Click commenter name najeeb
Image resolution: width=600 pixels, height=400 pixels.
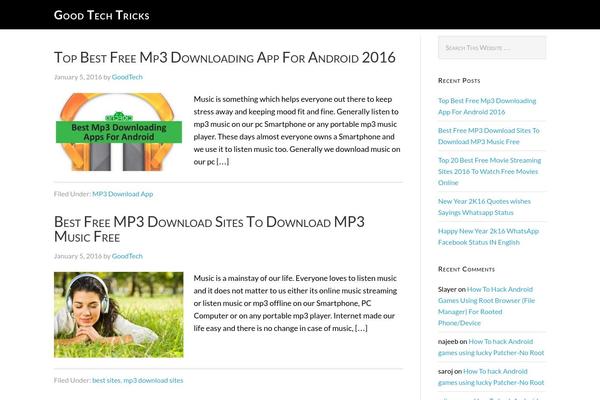click(x=448, y=341)
